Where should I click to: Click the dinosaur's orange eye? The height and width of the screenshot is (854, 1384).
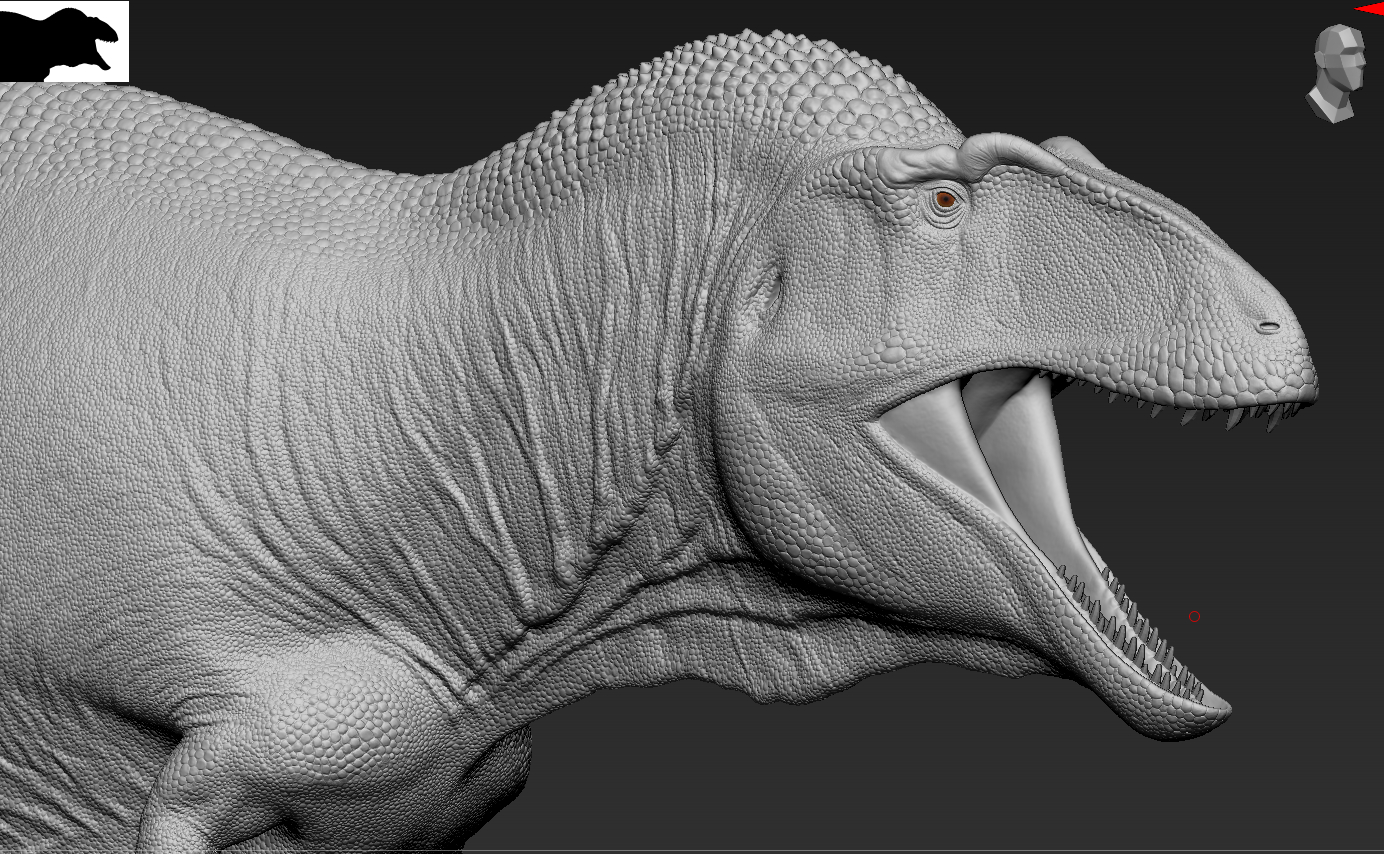[946, 200]
